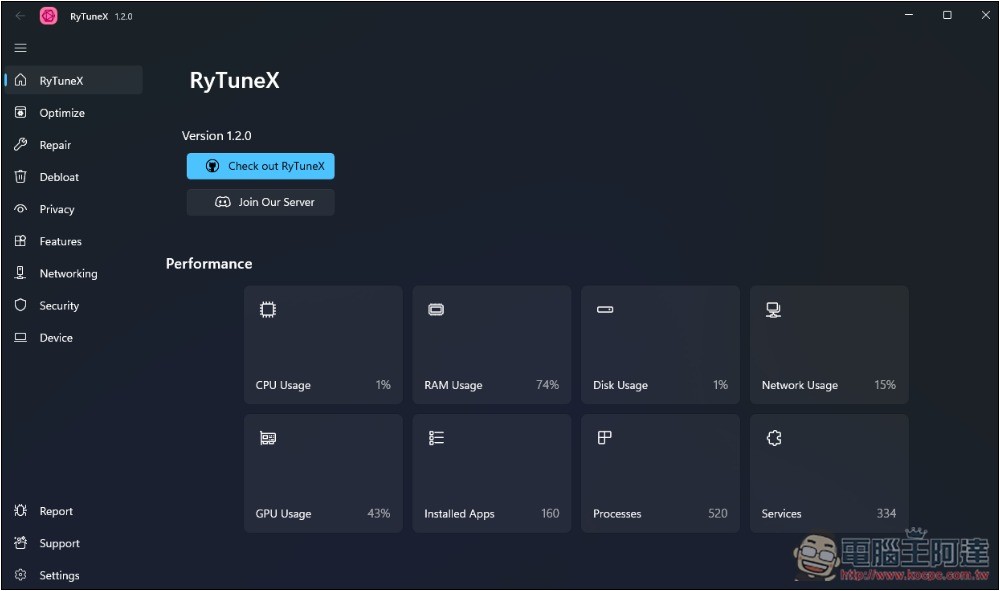Open the RAM Usage card
The width and height of the screenshot is (1000, 591).
click(492, 345)
